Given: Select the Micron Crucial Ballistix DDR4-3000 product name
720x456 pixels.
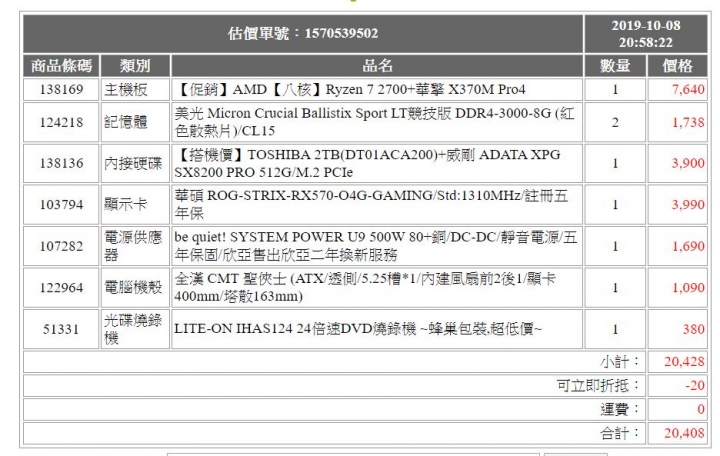Looking at the screenshot, I should tap(375, 122).
